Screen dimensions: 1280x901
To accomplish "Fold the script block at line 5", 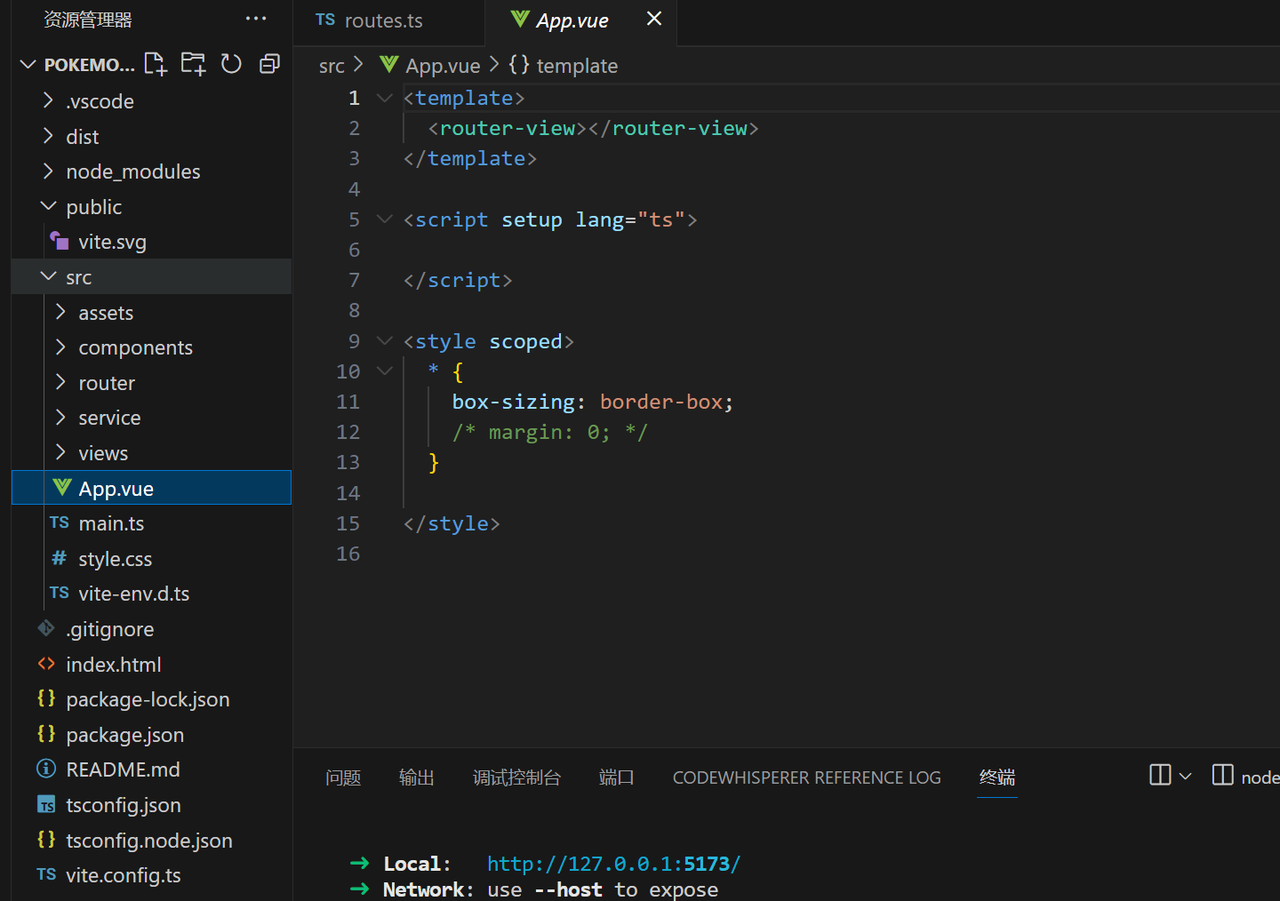I will click(384, 219).
